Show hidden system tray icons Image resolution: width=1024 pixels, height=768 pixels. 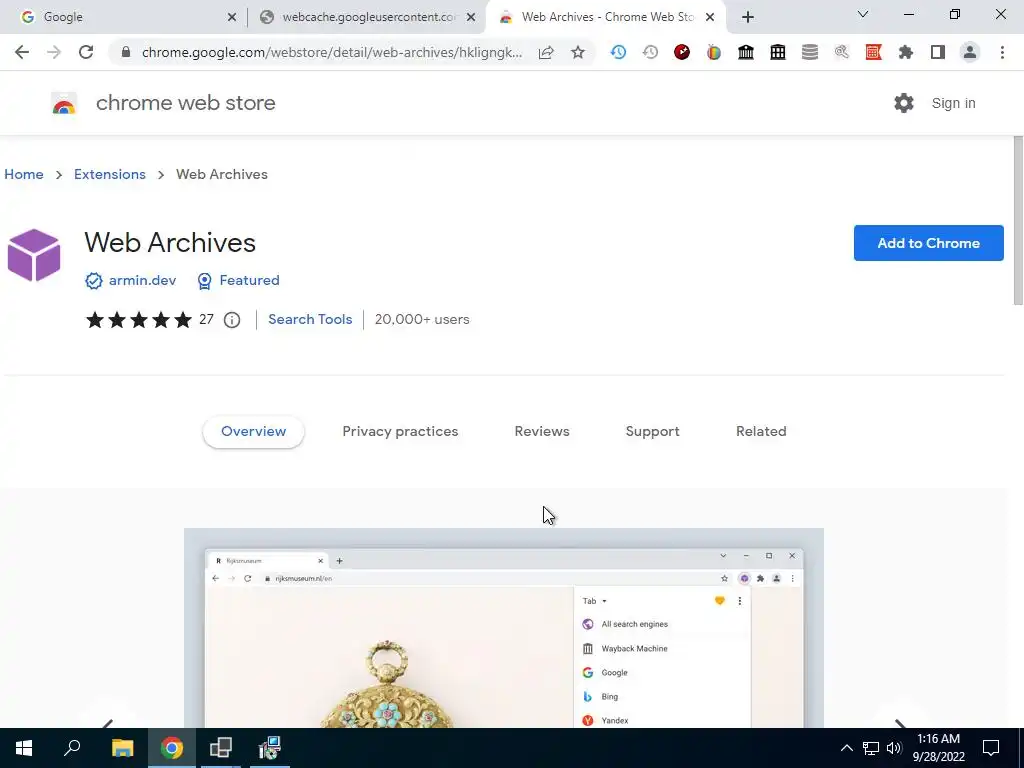pos(846,748)
